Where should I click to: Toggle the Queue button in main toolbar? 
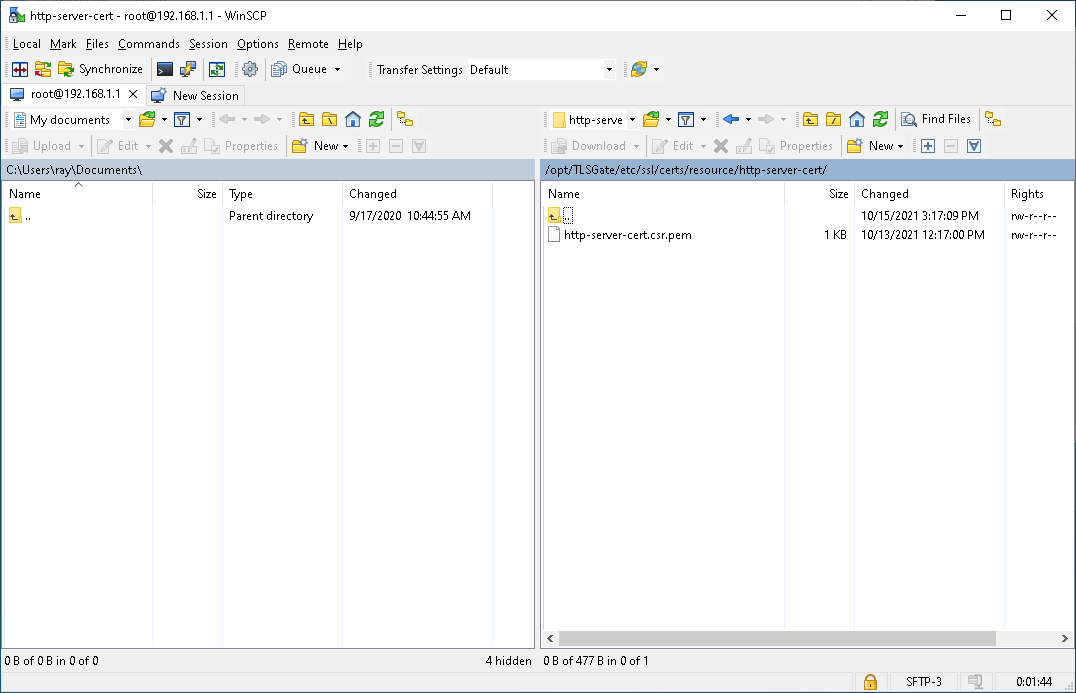(x=299, y=69)
